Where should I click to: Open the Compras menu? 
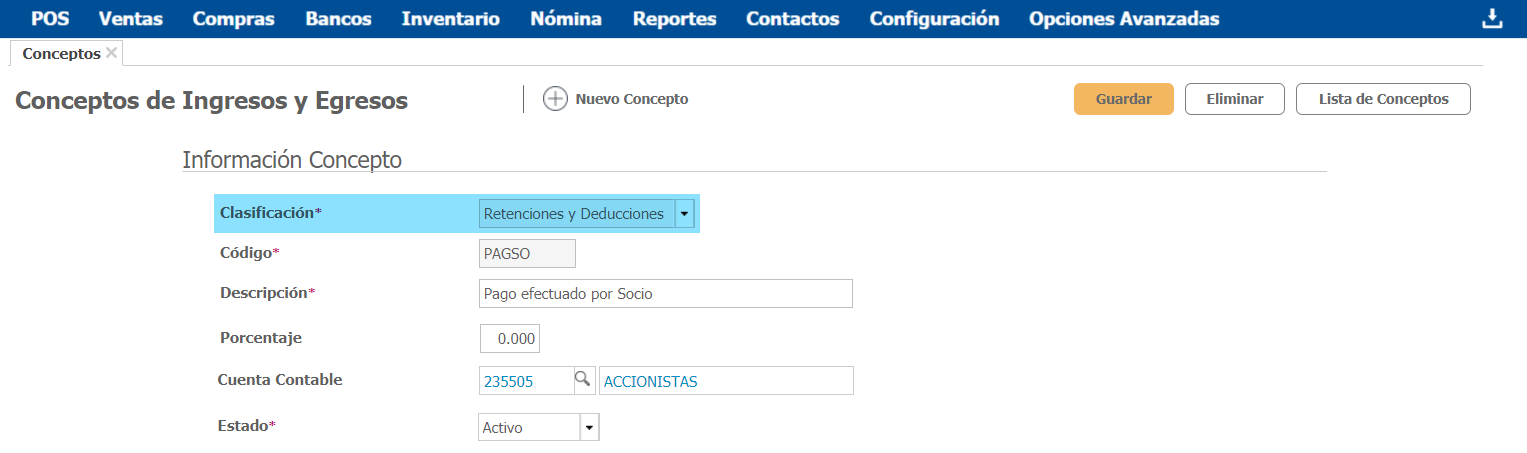click(x=234, y=19)
